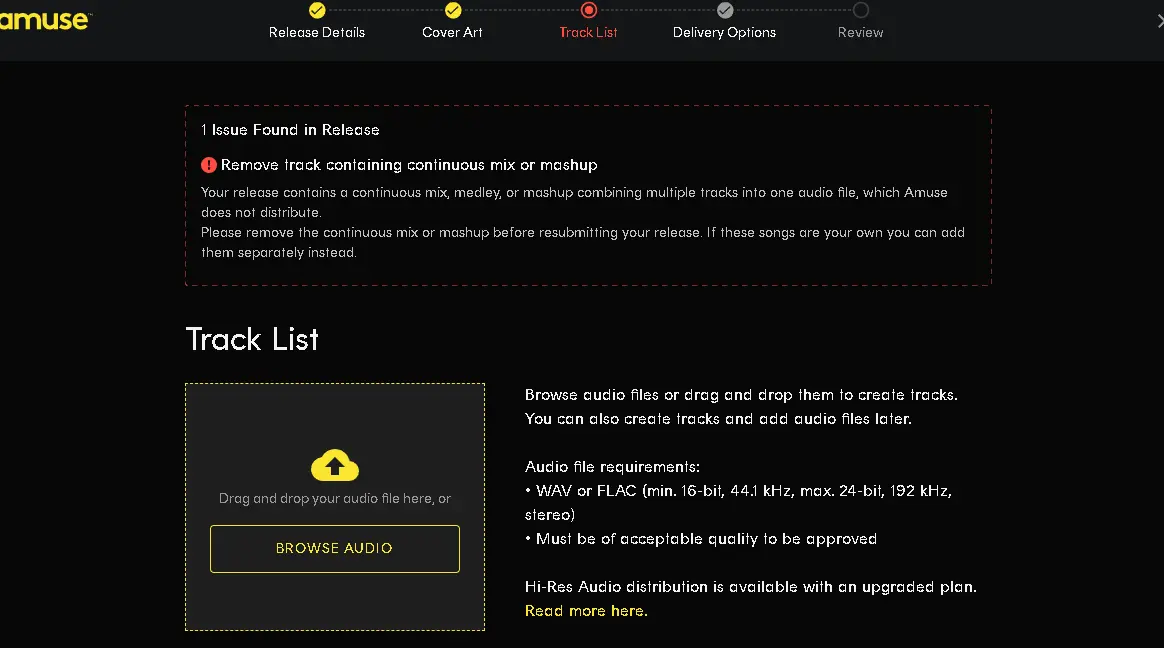This screenshot has height=648, width=1164.
Task: Click the Review step circle icon
Action: click(x=861, y=10)
